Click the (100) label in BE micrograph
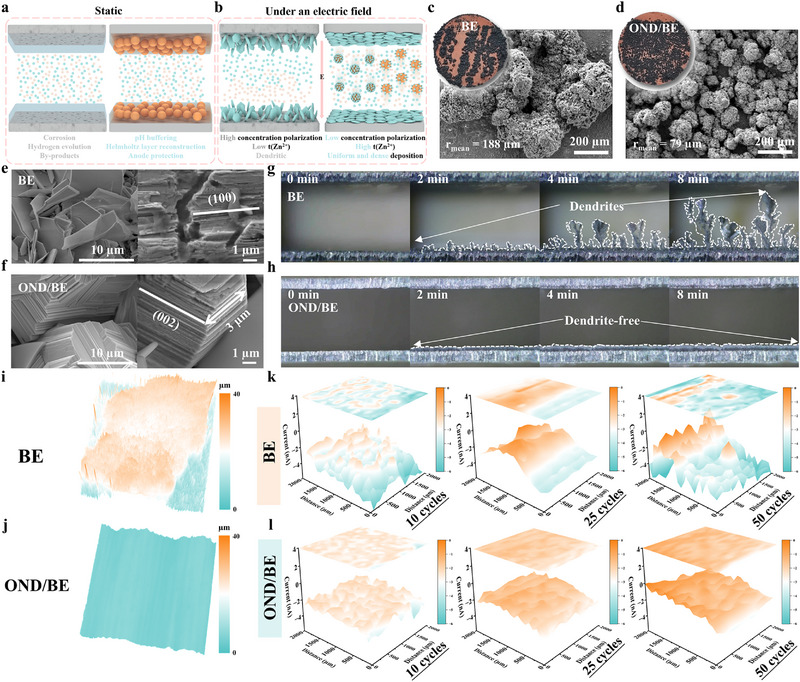The image size is (800, 682). pos(222,198)
